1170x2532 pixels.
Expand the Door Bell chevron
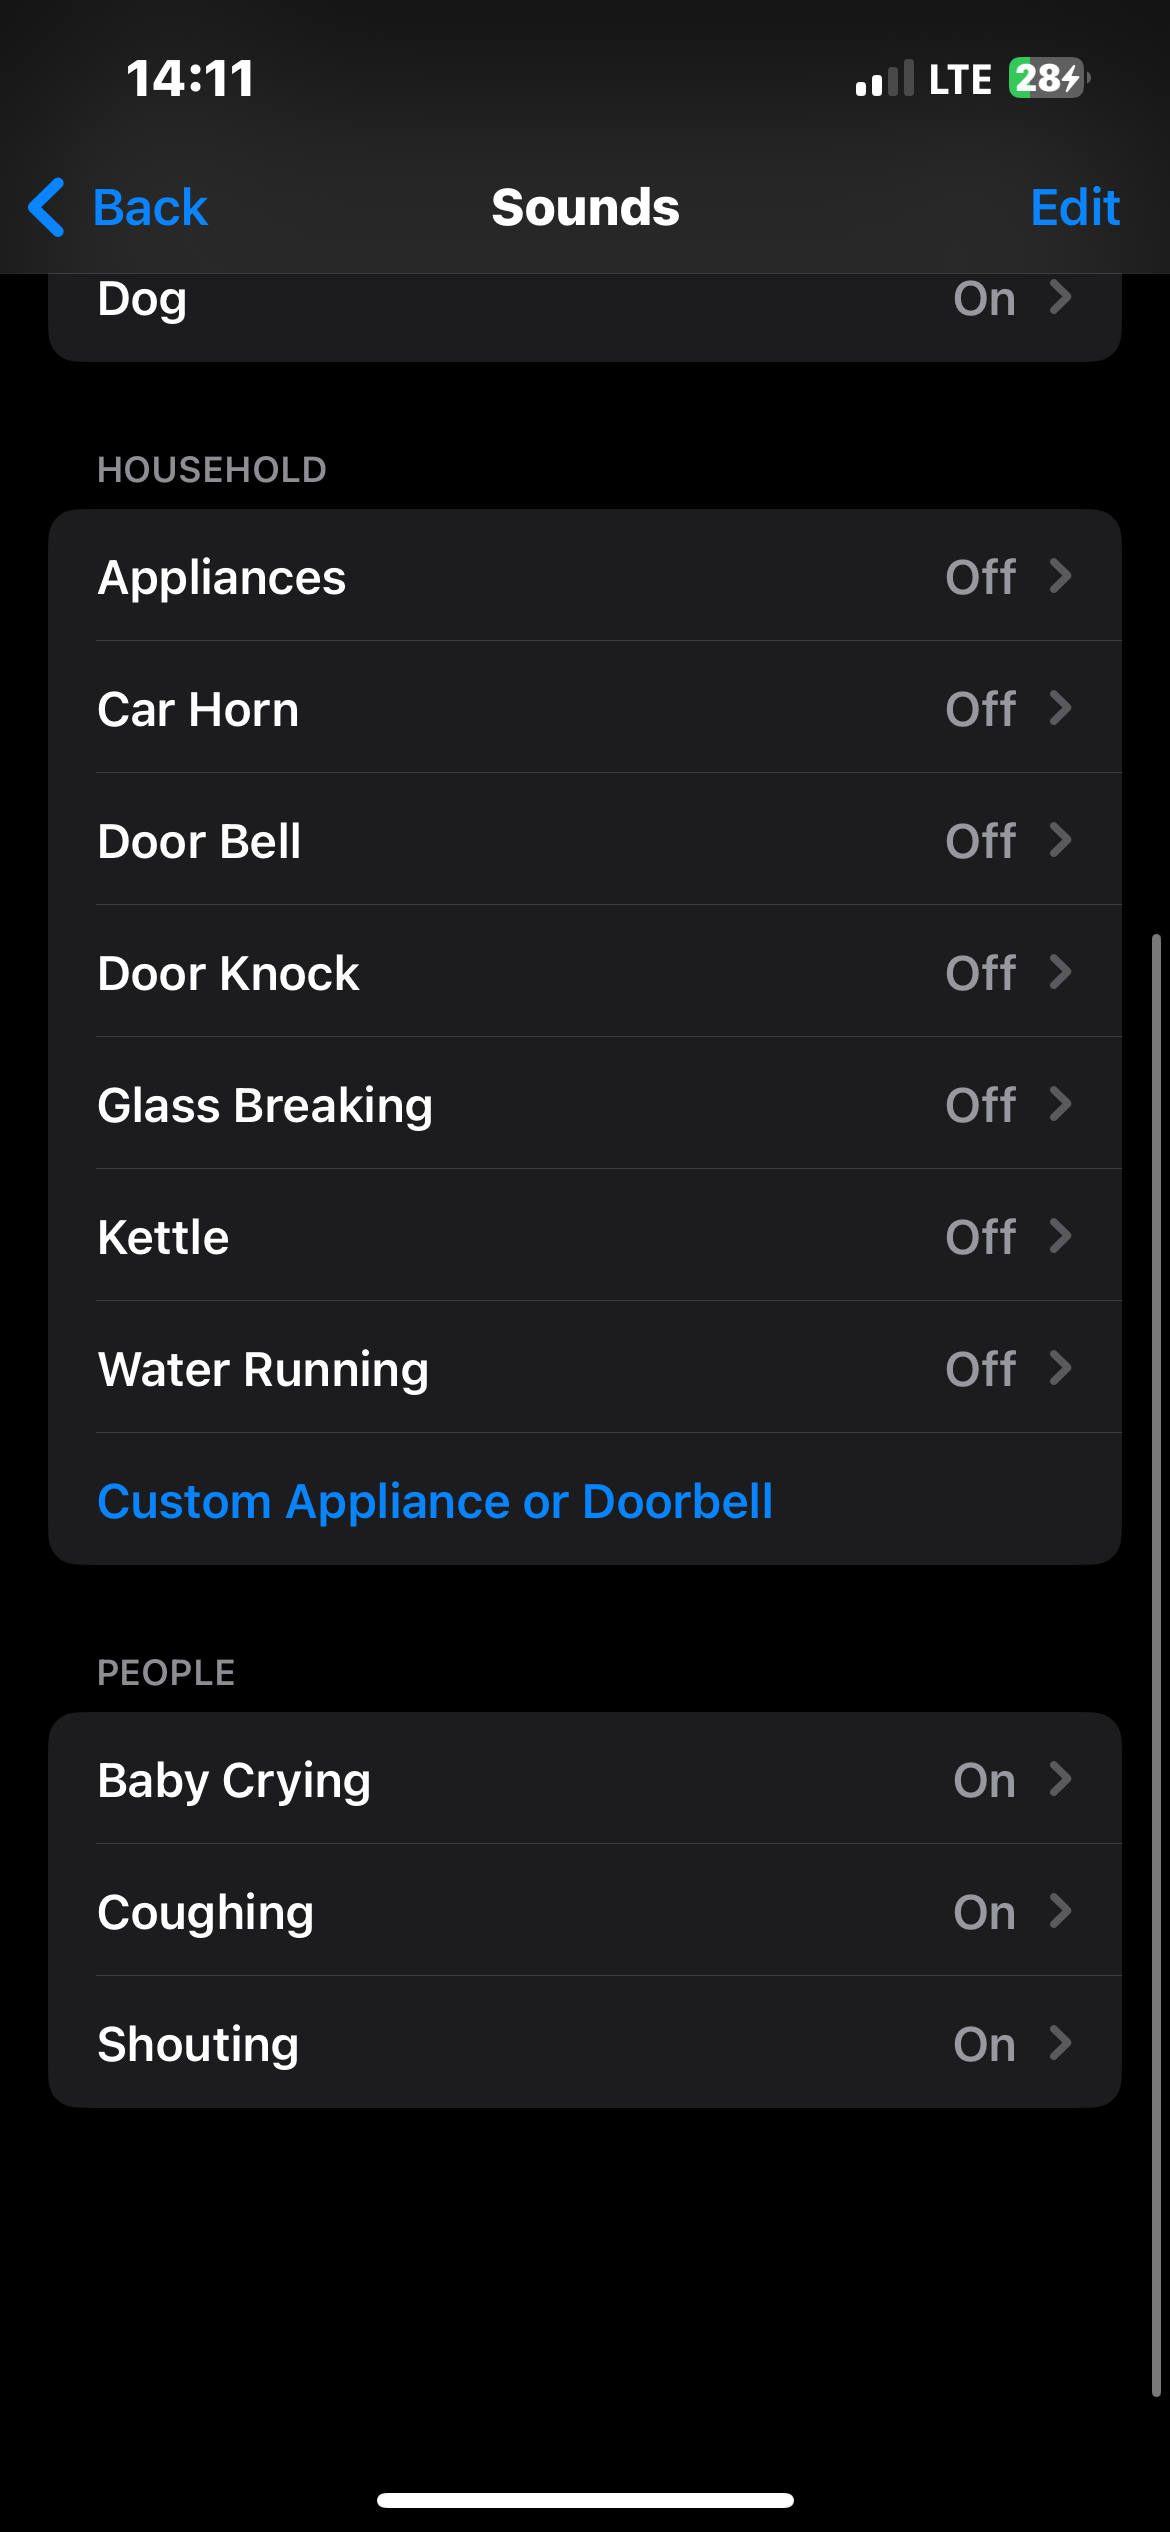pos(1061,840)
